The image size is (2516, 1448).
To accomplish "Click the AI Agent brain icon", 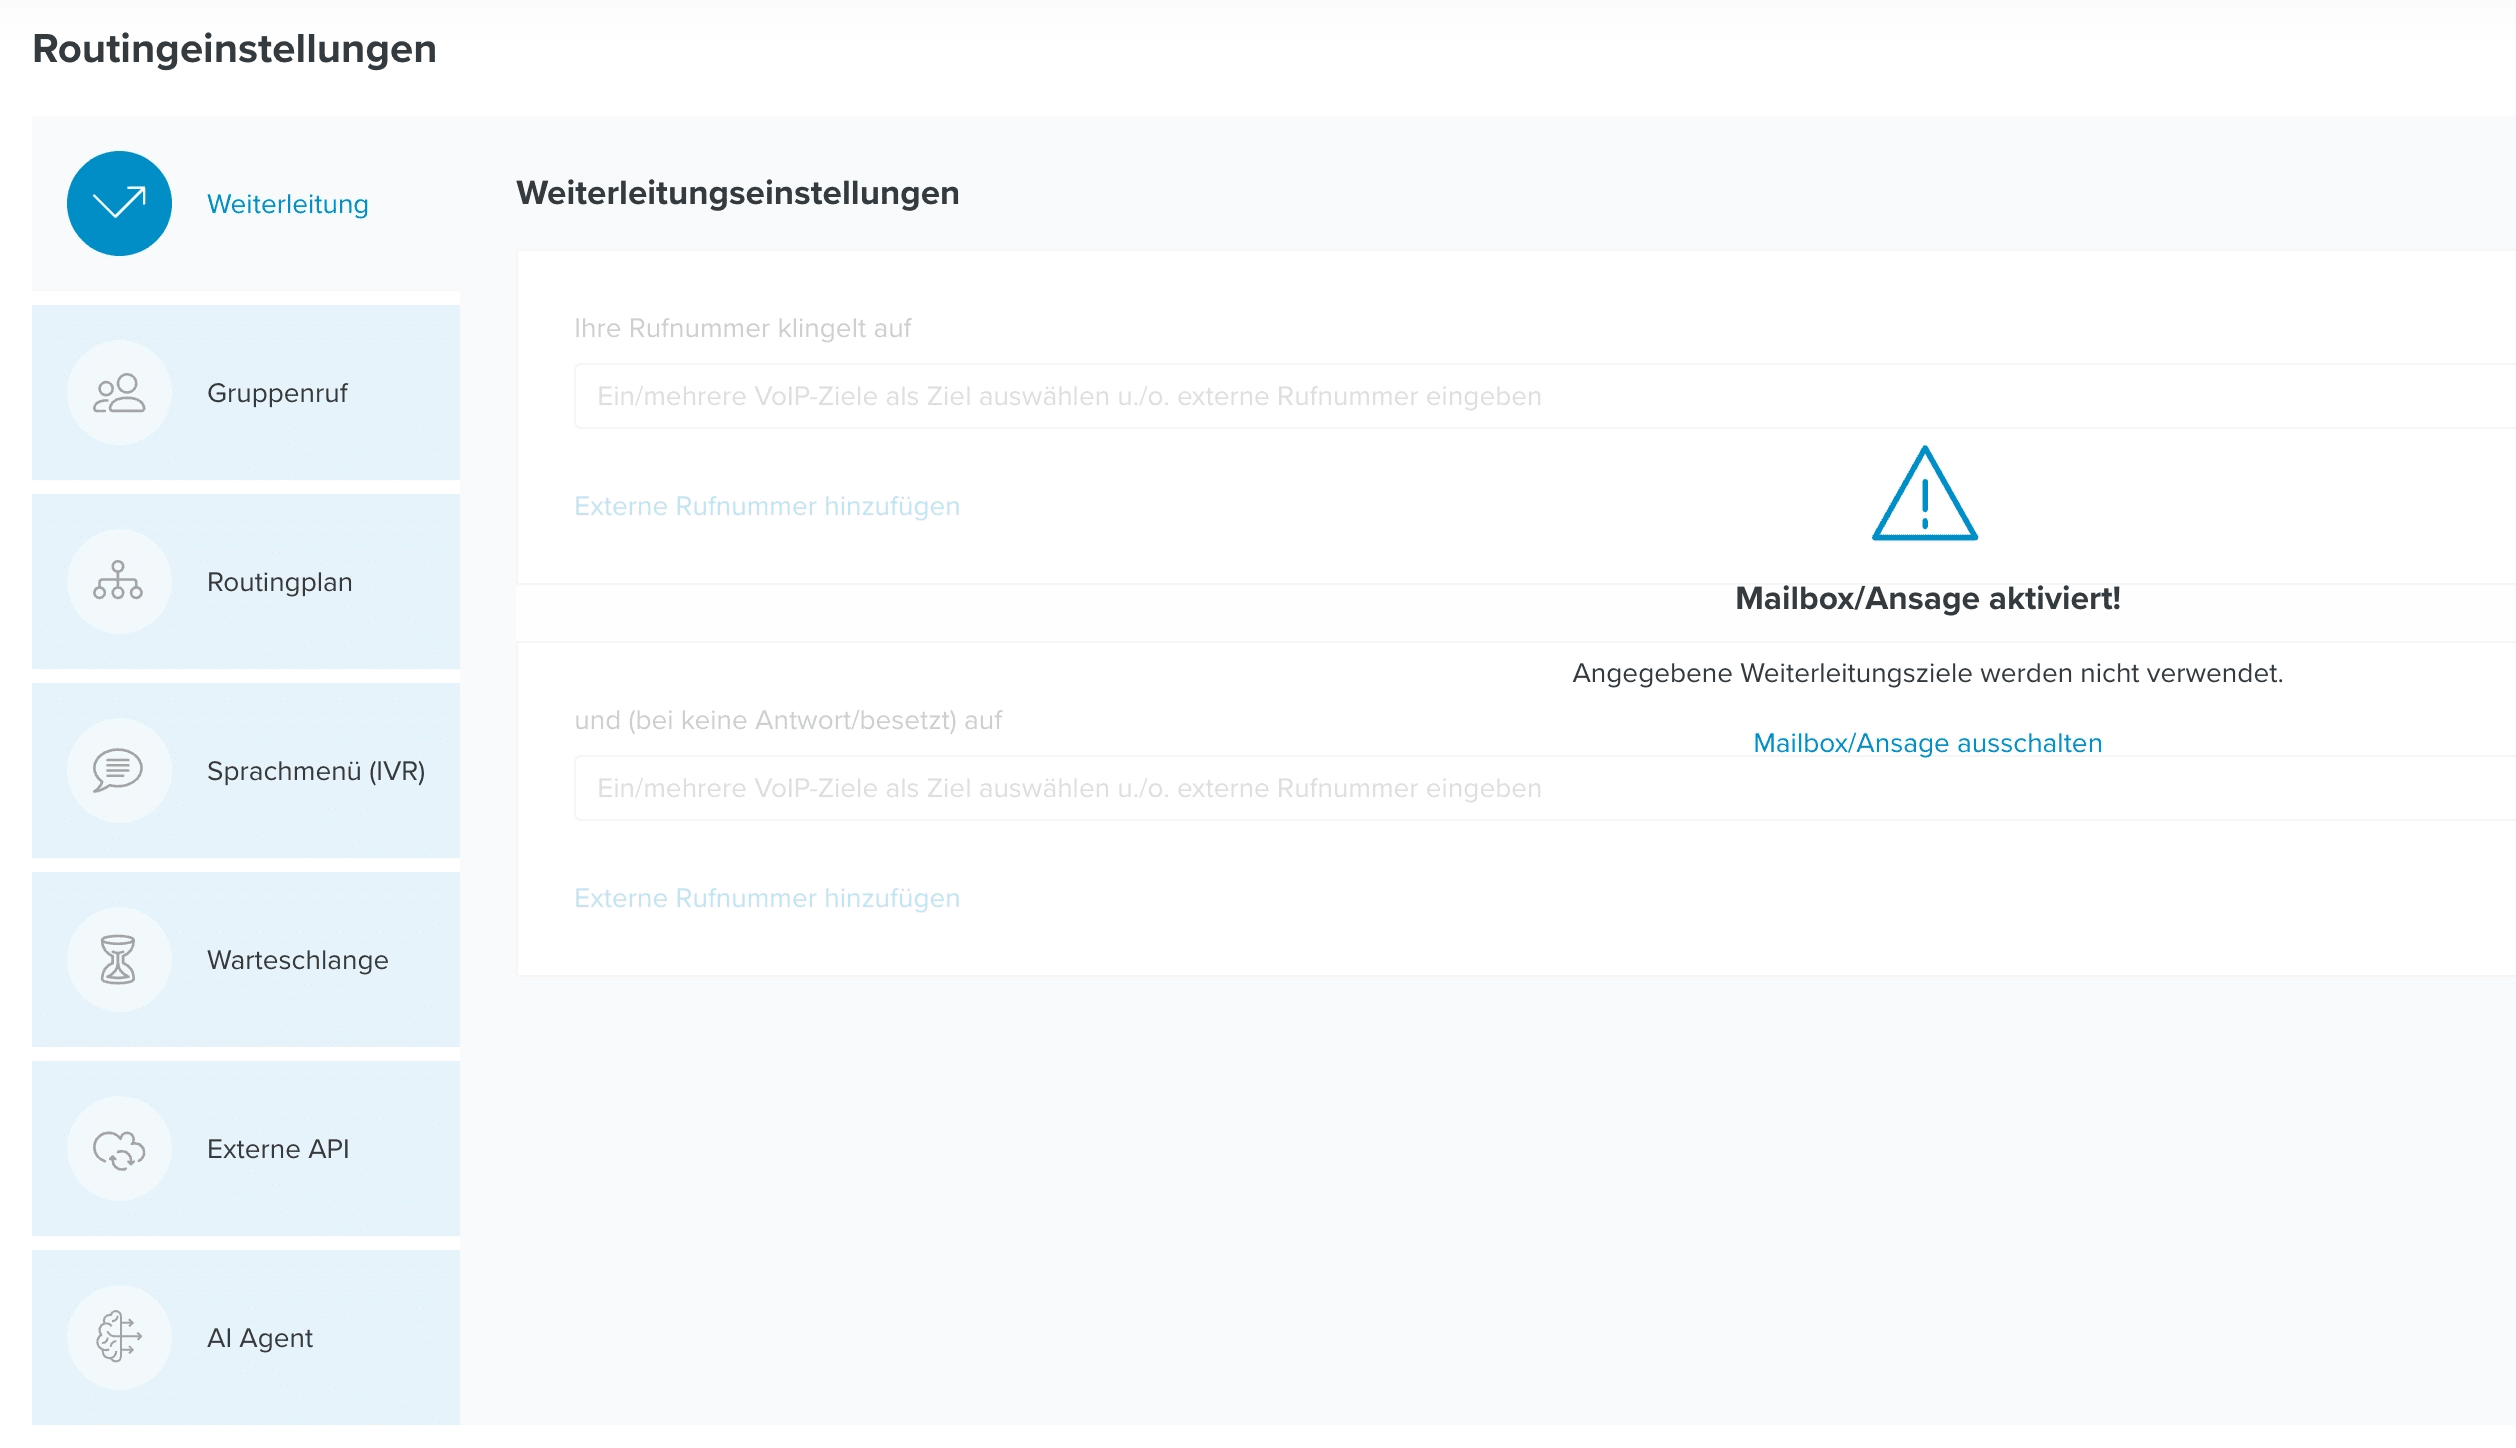I will click(x=119, y=1338).
